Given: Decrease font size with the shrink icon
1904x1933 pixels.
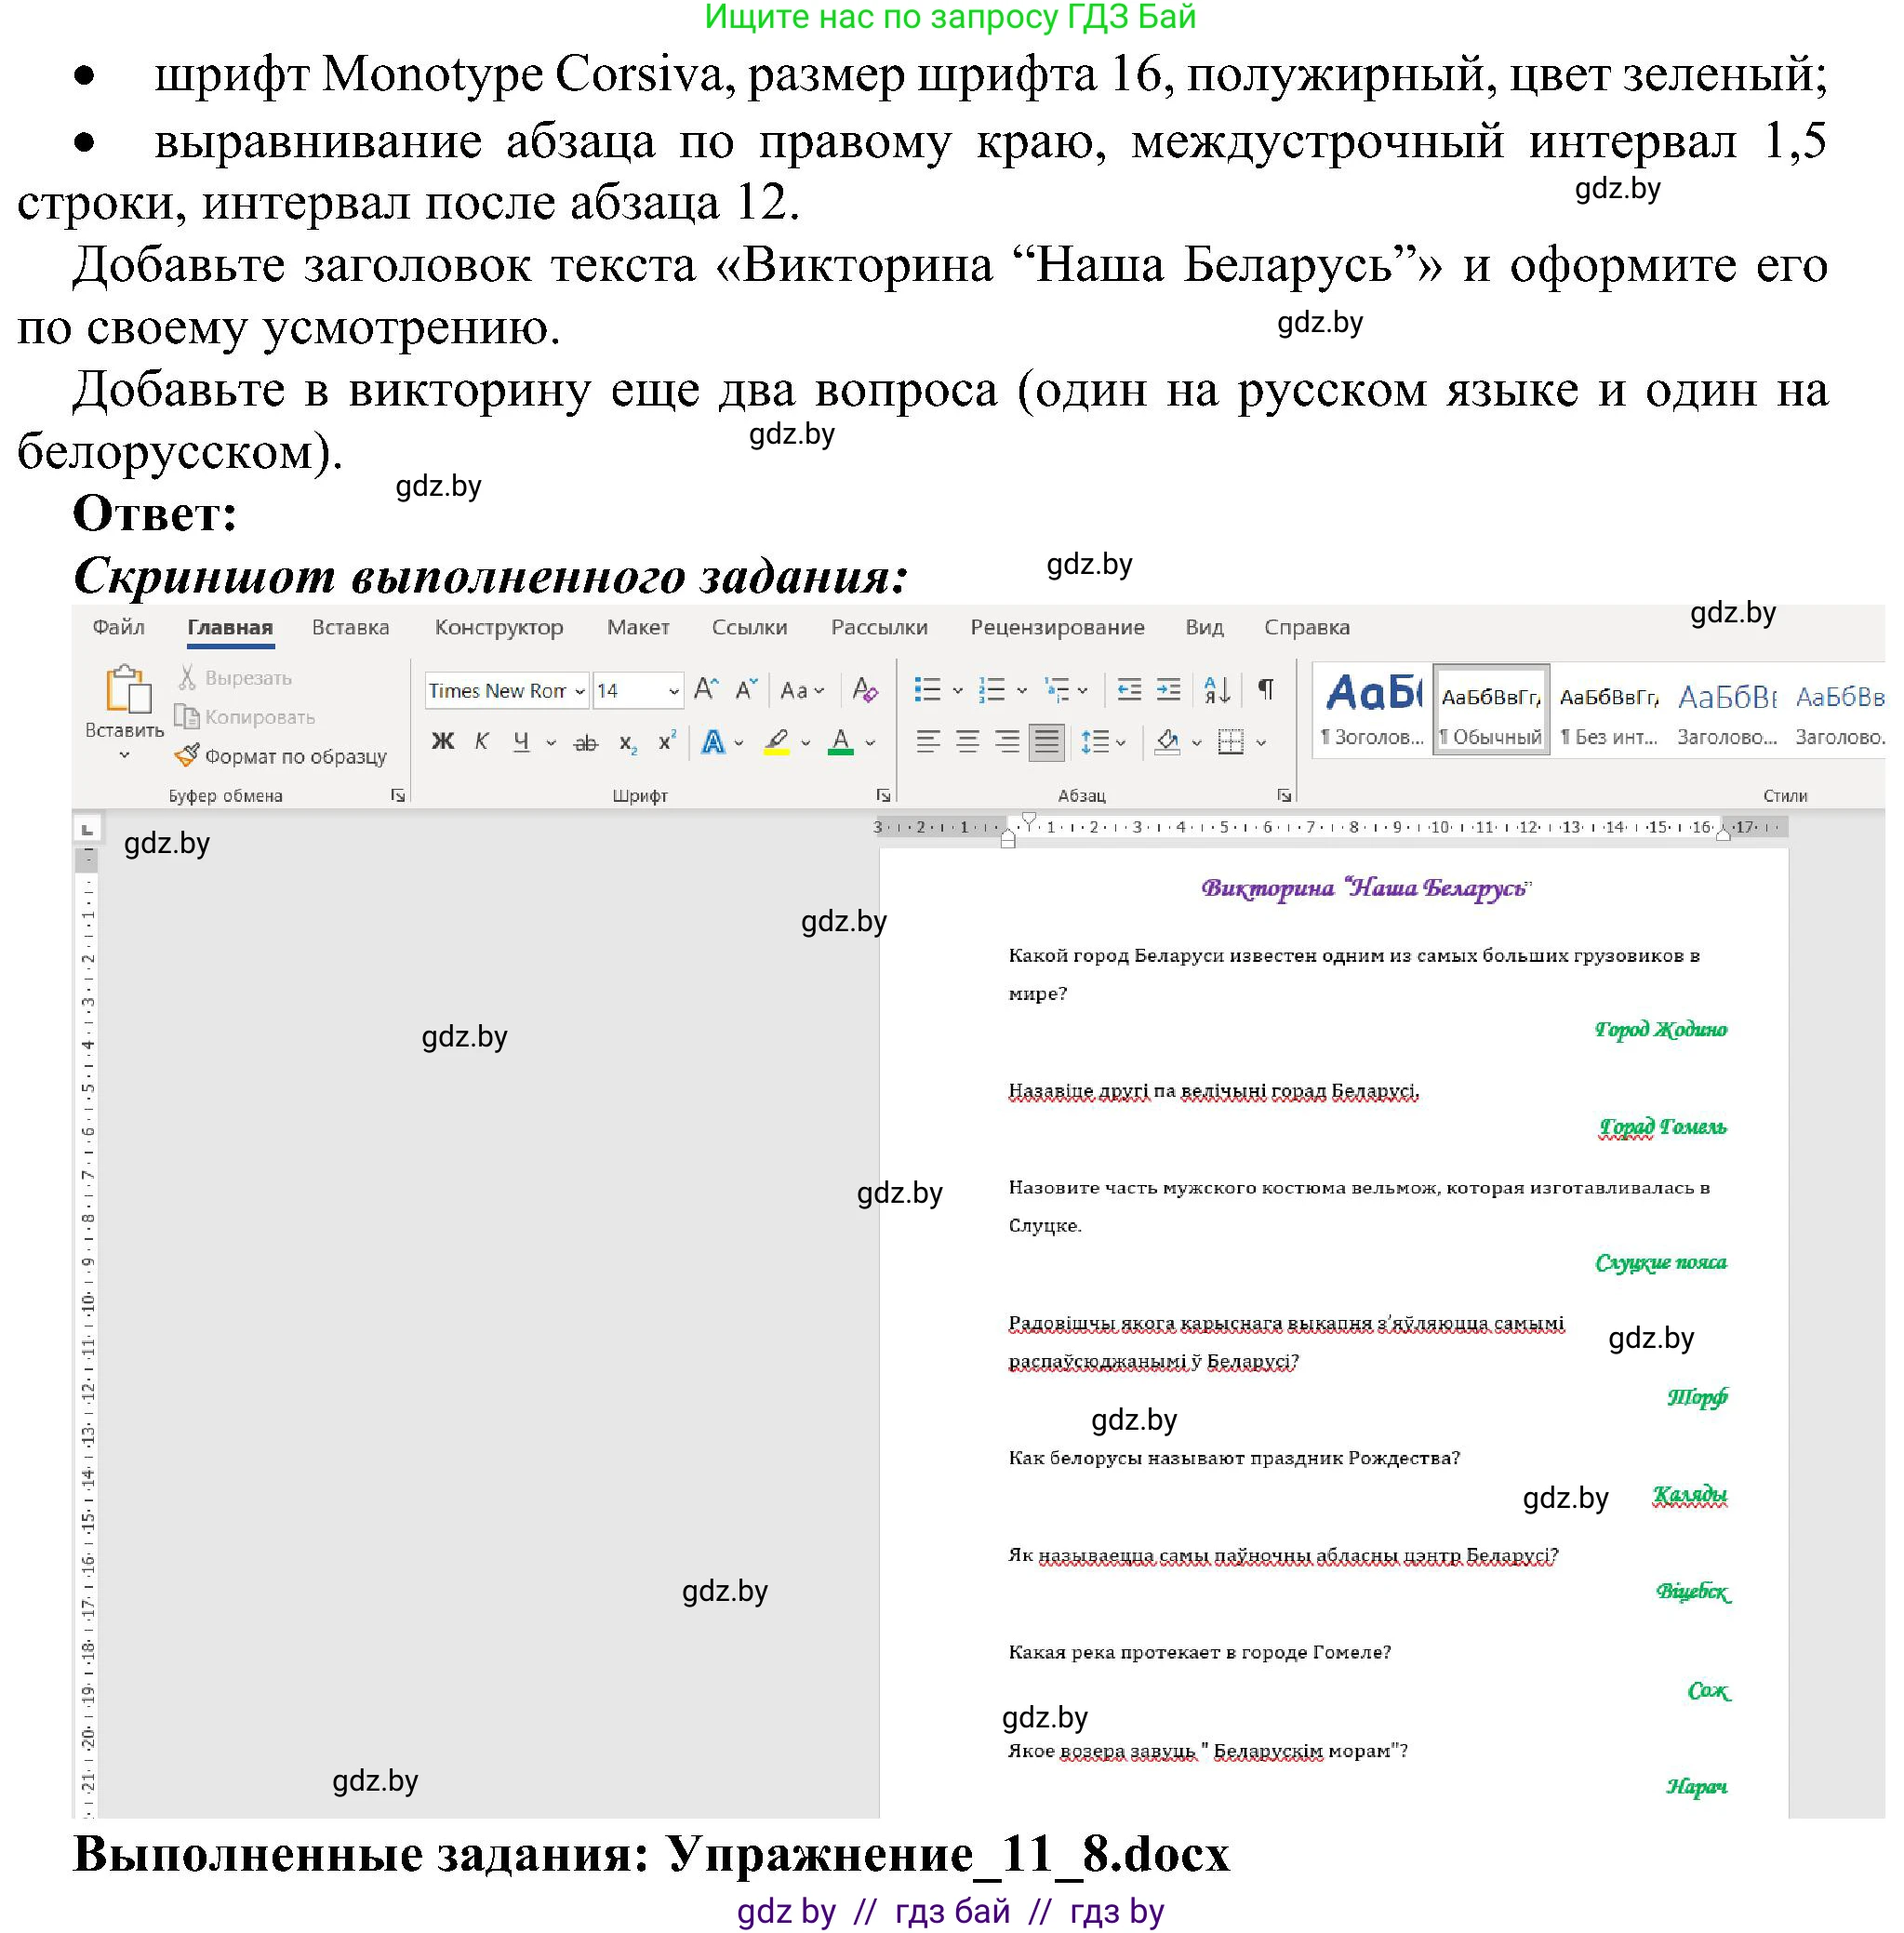Looking at the screenshot, I should tap(747, 690).
